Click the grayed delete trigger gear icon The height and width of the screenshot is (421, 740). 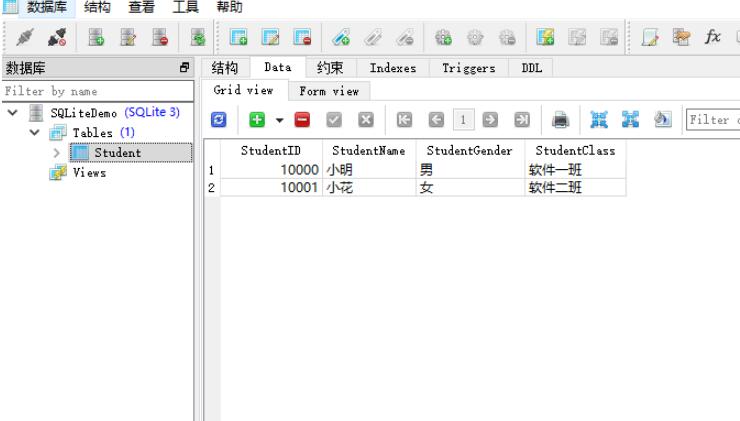point(507,37)
